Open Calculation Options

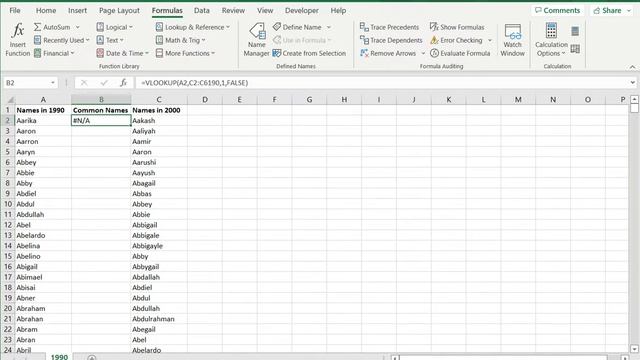click(x=551, y=40)
